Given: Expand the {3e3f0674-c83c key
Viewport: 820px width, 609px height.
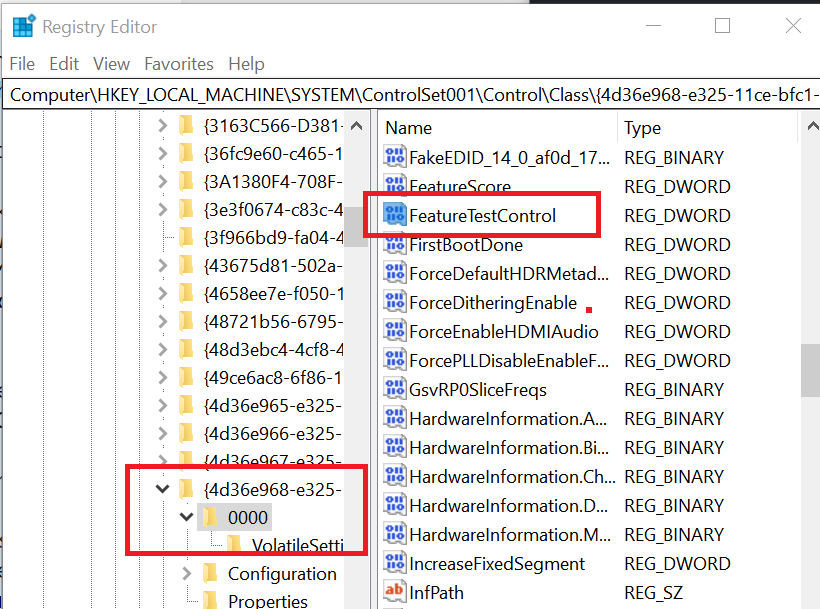Looking at the screenshot, I should point(163,209).
